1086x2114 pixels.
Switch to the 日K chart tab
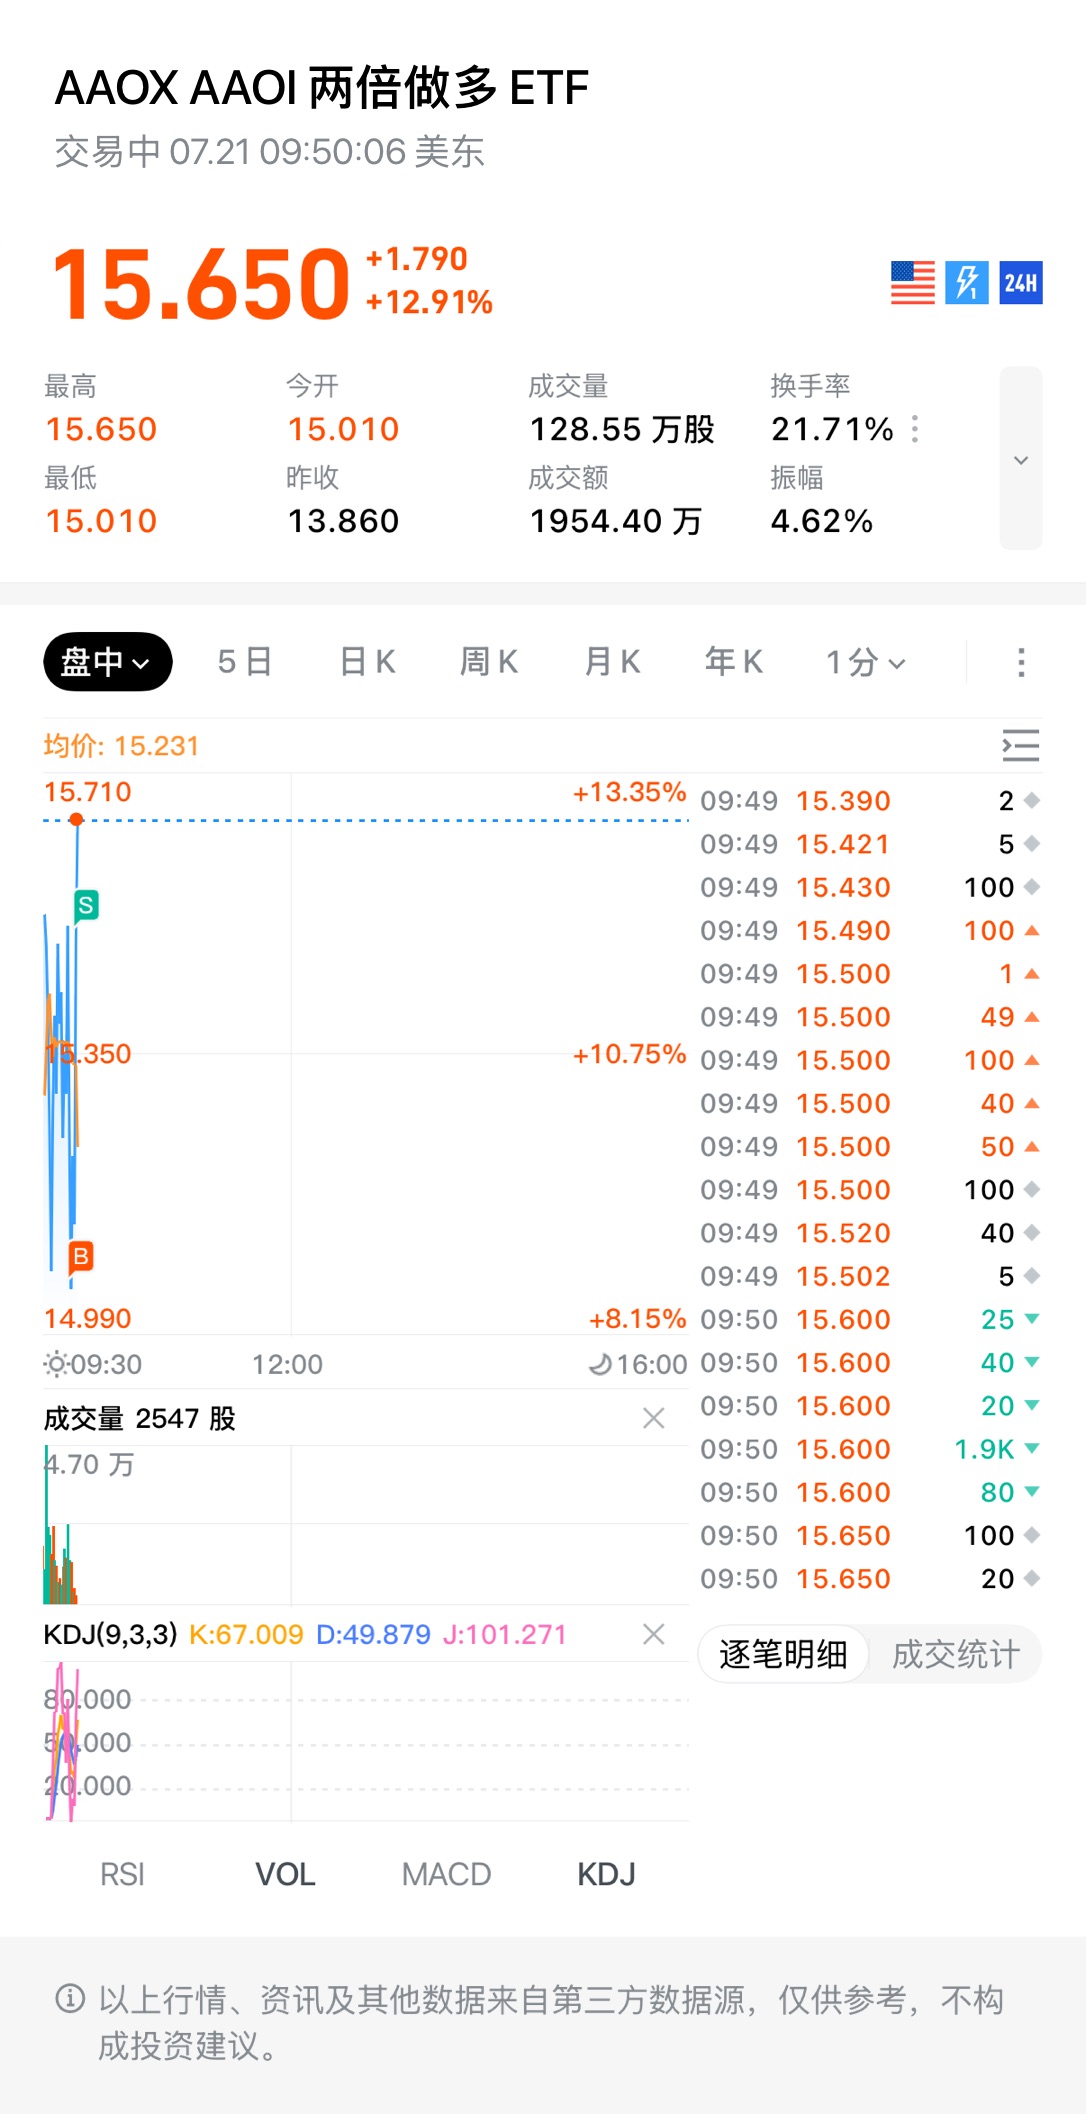[x=367, y=662]
